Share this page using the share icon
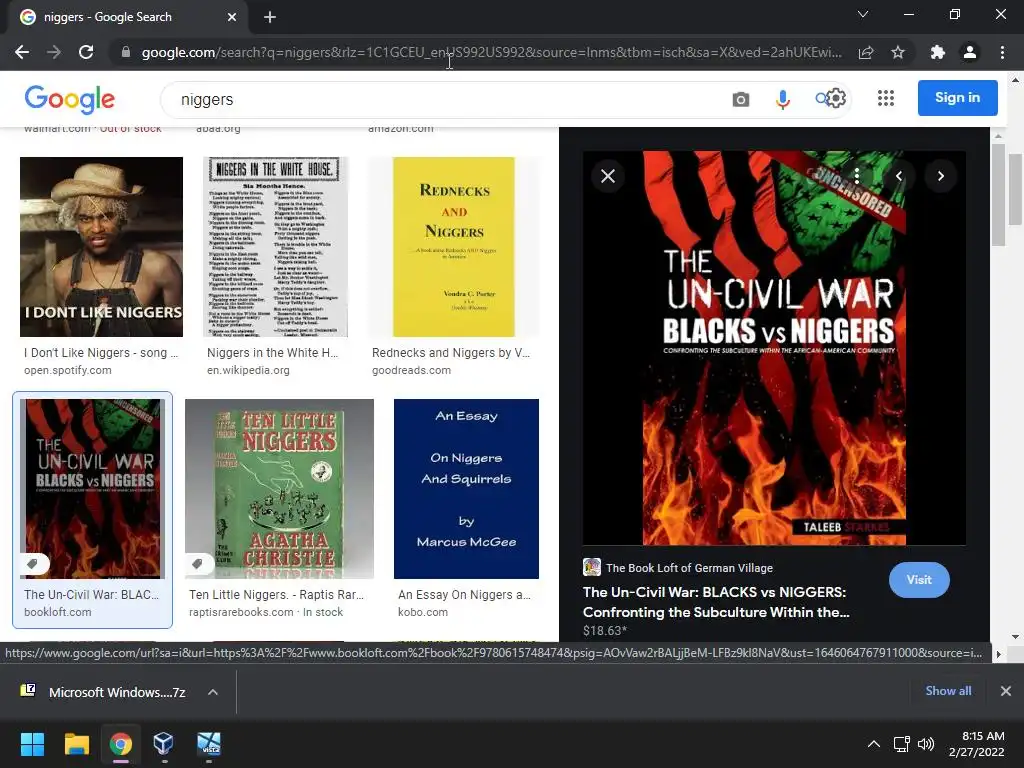This screenshot has height=768, width=1024. click(866, 52)
